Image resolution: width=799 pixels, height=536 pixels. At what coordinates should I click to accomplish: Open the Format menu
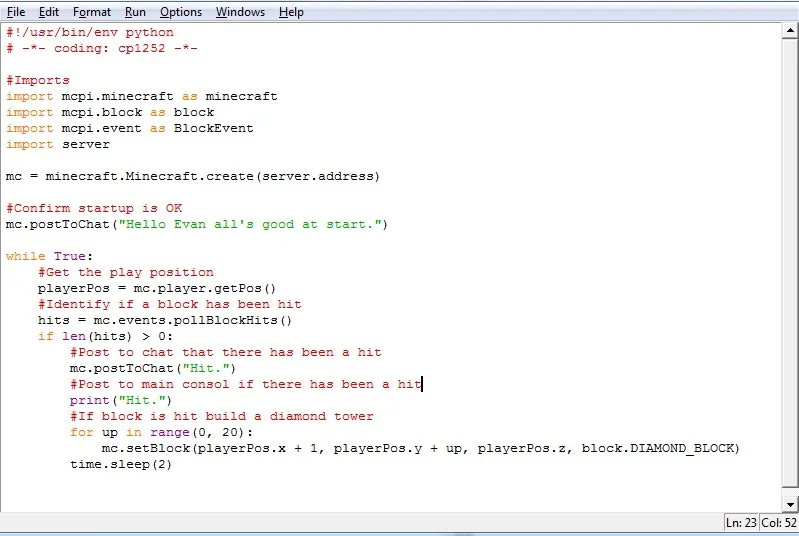[92, 12]
